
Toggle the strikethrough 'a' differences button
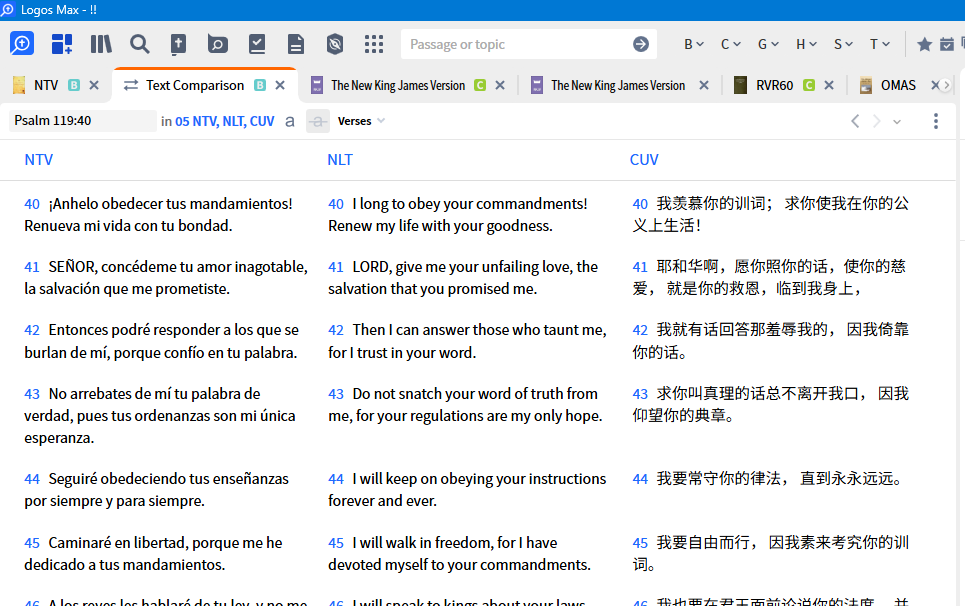point(318,121)
